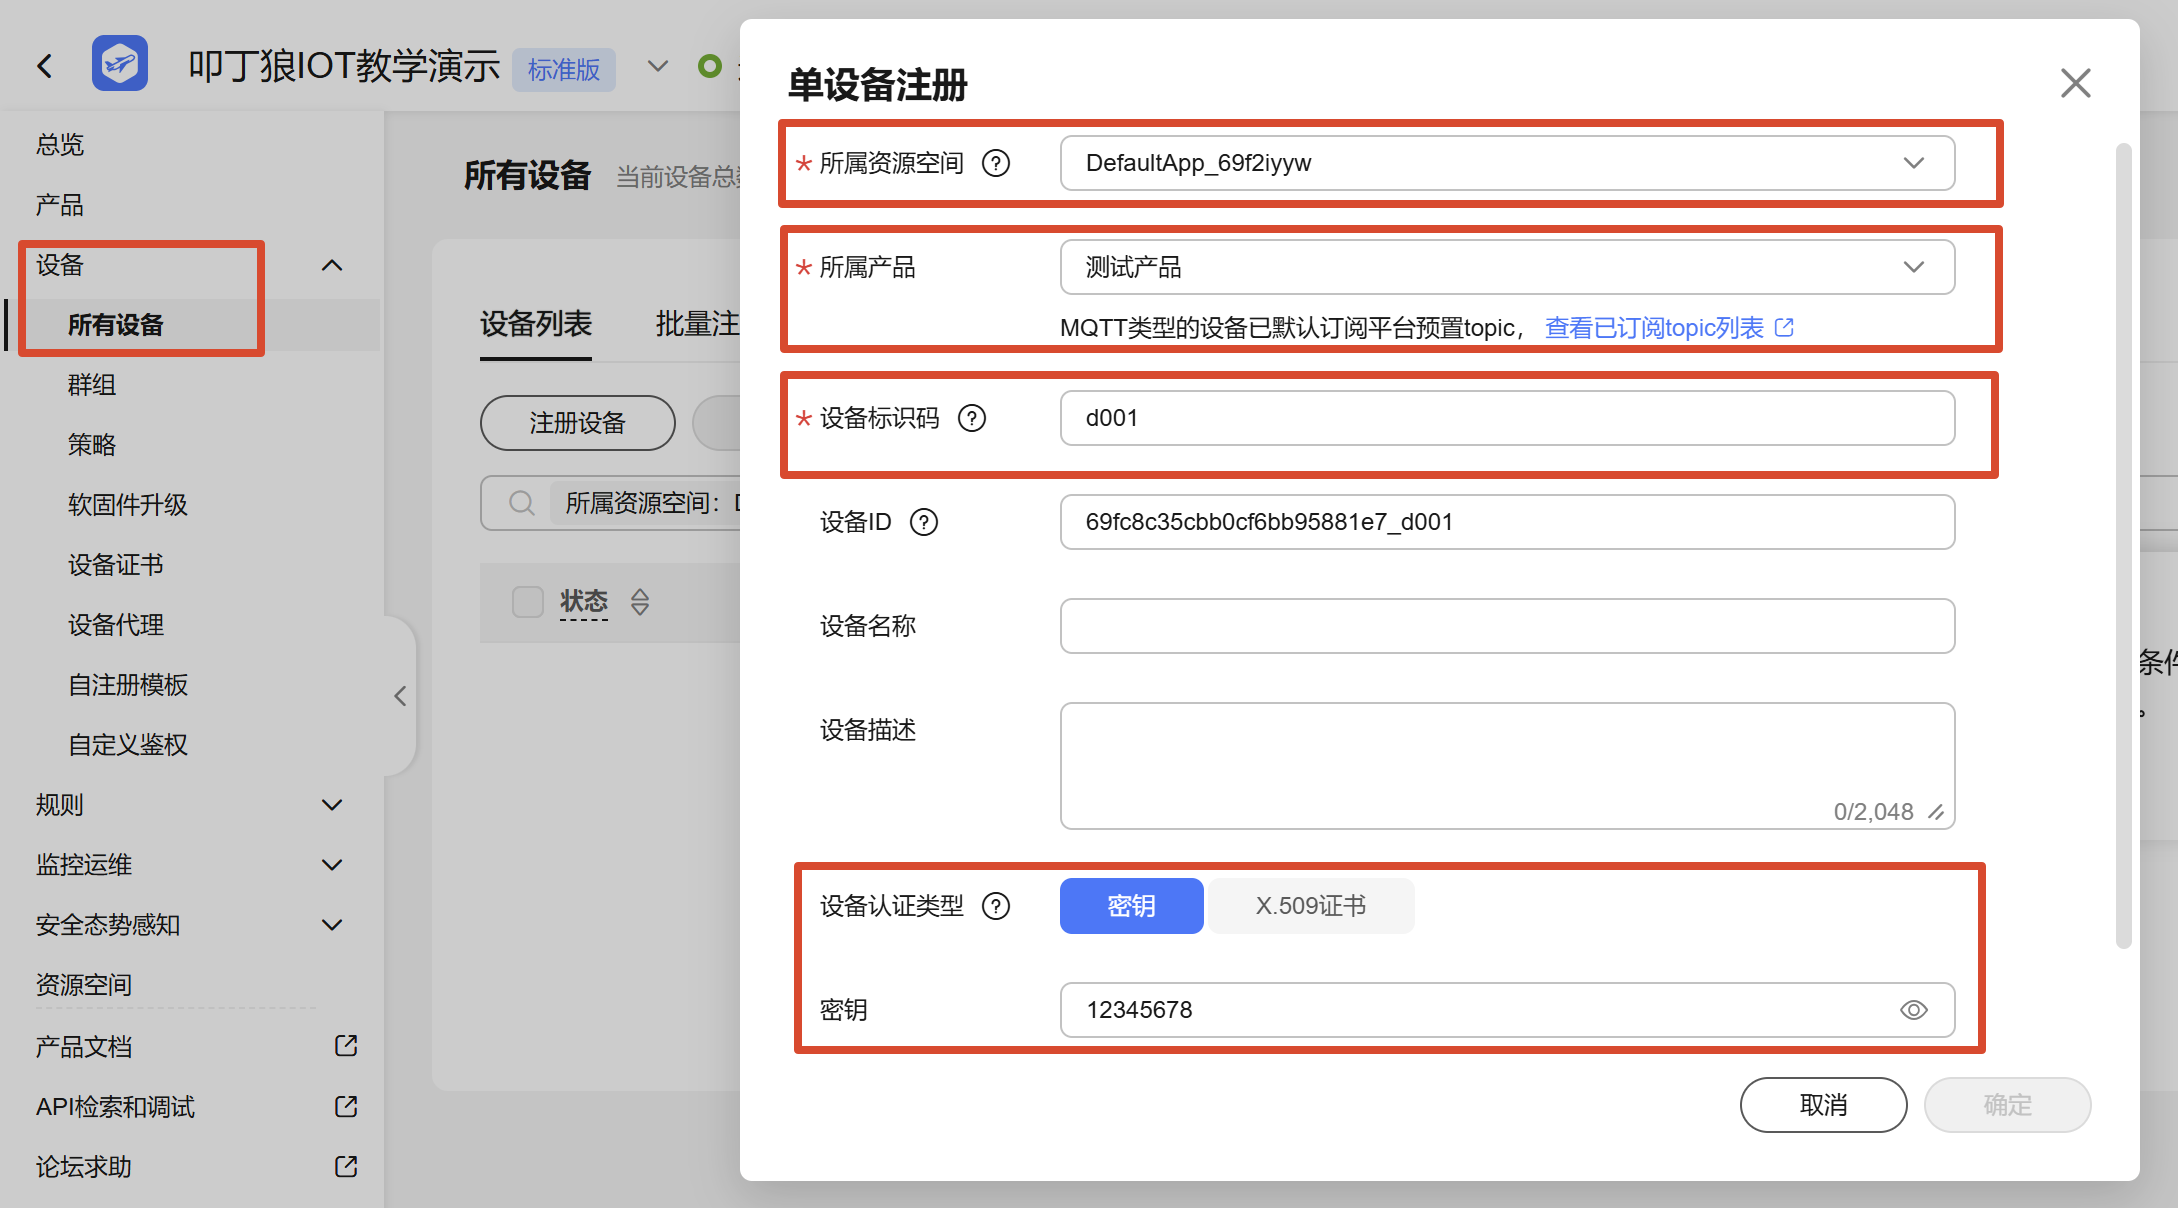
Task: Open 软固件升级 in the sidebar
Action: [128, 505]
